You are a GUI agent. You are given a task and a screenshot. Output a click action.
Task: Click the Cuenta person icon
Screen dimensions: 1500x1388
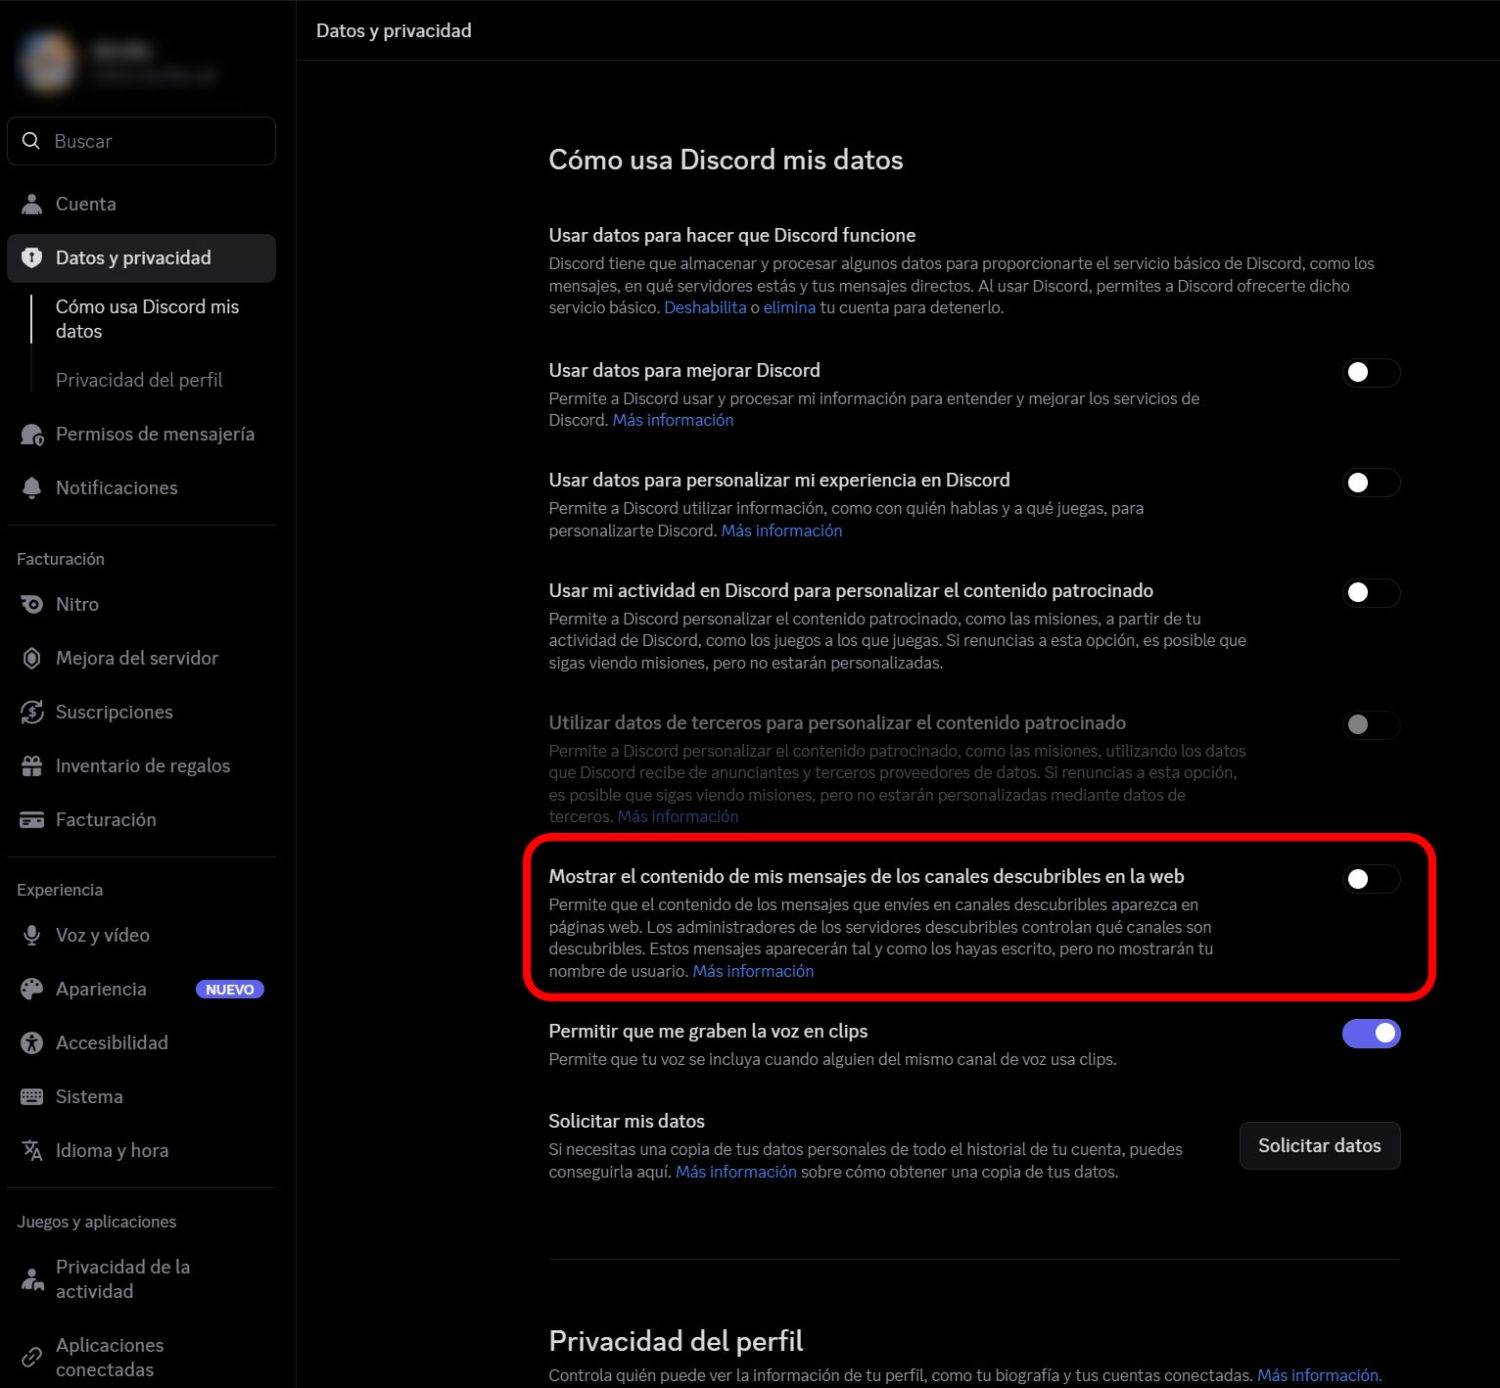[32, 204]
